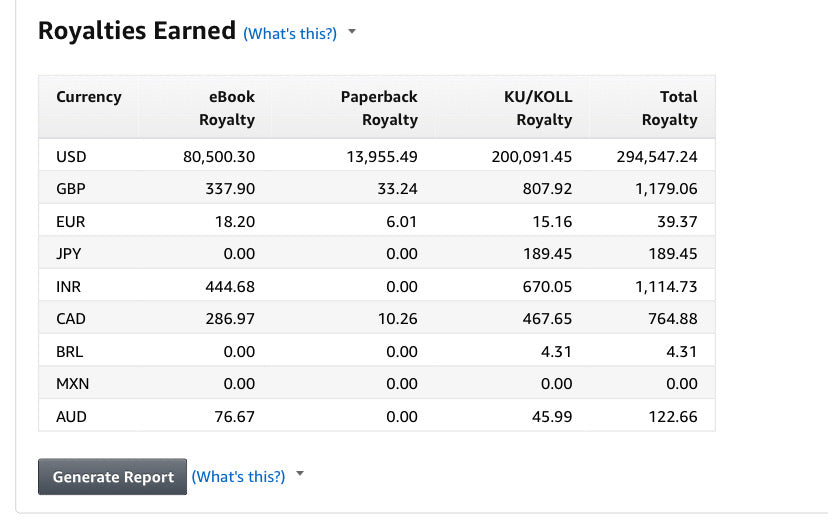Click the Total Royalty column header
Screen dimensions: 828x532
coord(670,108)
